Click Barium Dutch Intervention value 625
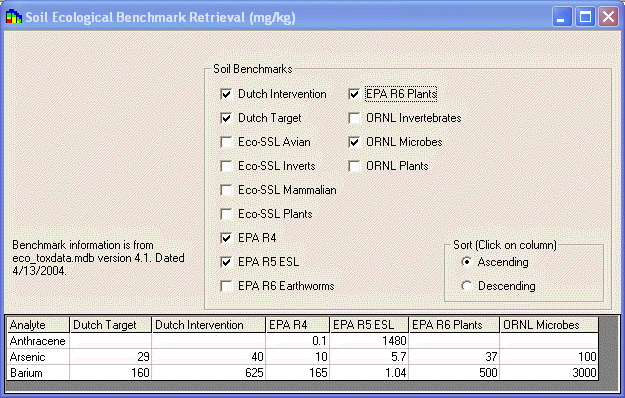Viewport: 625px width, 398px height. [208, 373]
